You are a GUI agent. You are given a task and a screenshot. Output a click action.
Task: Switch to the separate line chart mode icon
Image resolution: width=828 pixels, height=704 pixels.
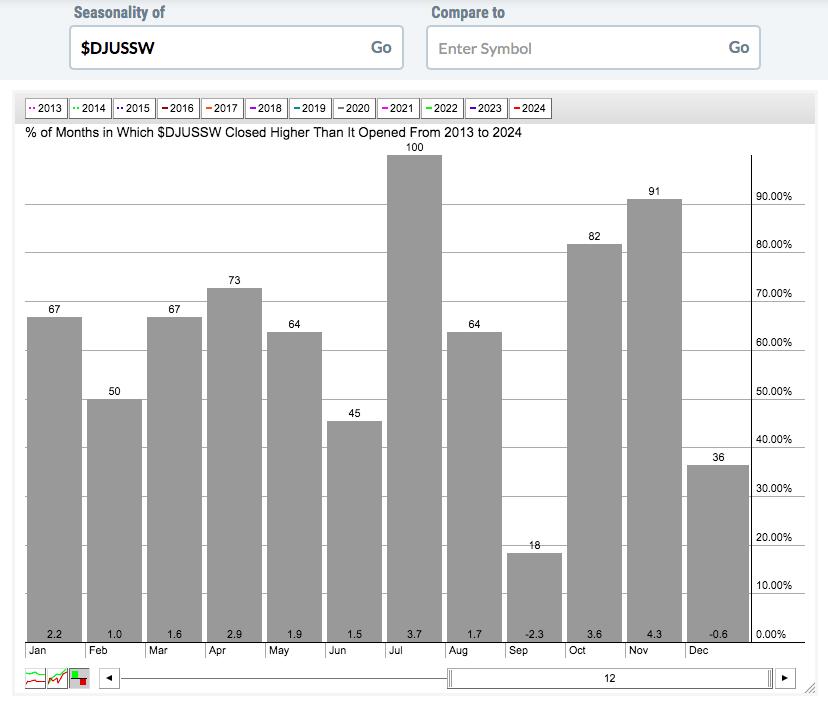tap(35, 678)
